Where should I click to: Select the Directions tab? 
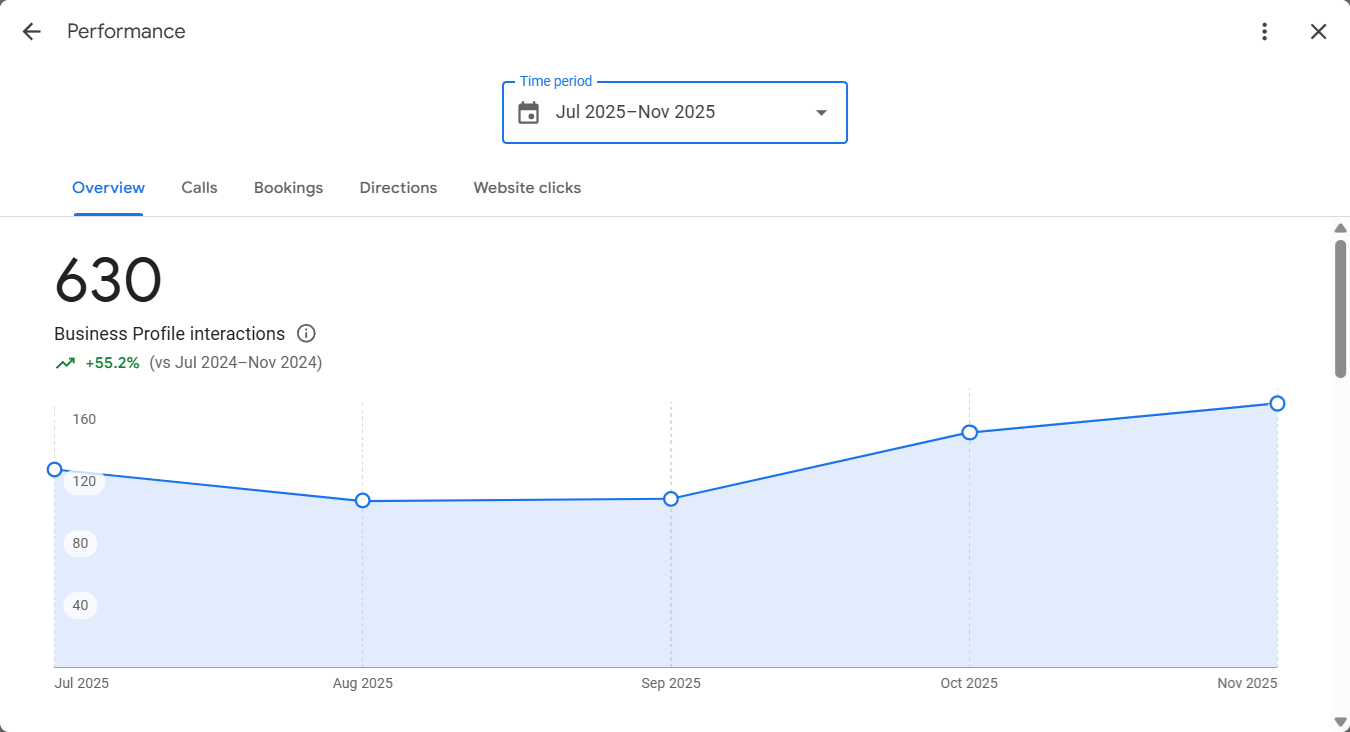click(398, 187)
